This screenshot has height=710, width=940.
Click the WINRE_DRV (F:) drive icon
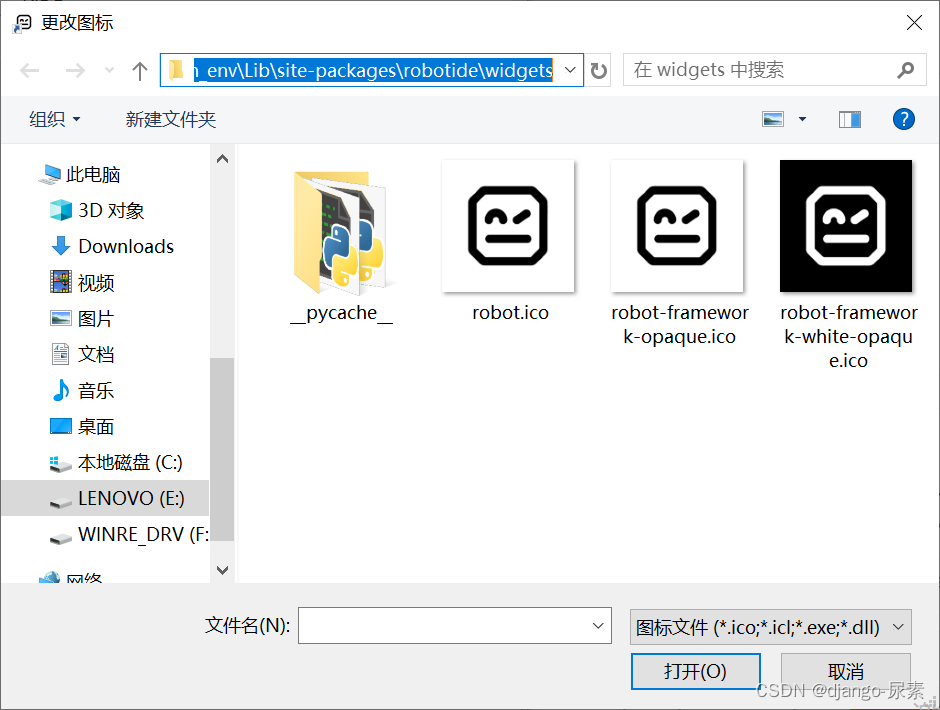click(61, 538)
